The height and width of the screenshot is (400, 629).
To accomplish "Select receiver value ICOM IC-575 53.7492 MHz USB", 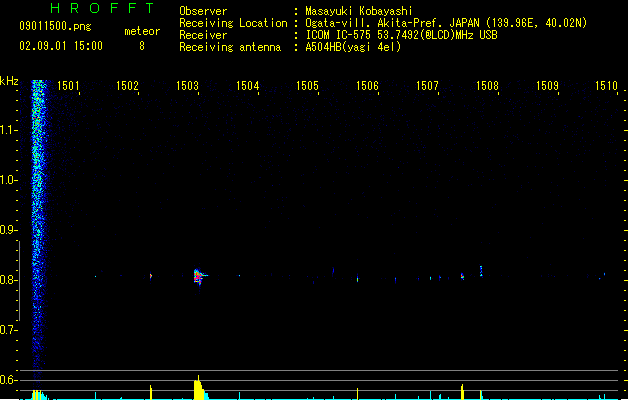I will [402, 35].
